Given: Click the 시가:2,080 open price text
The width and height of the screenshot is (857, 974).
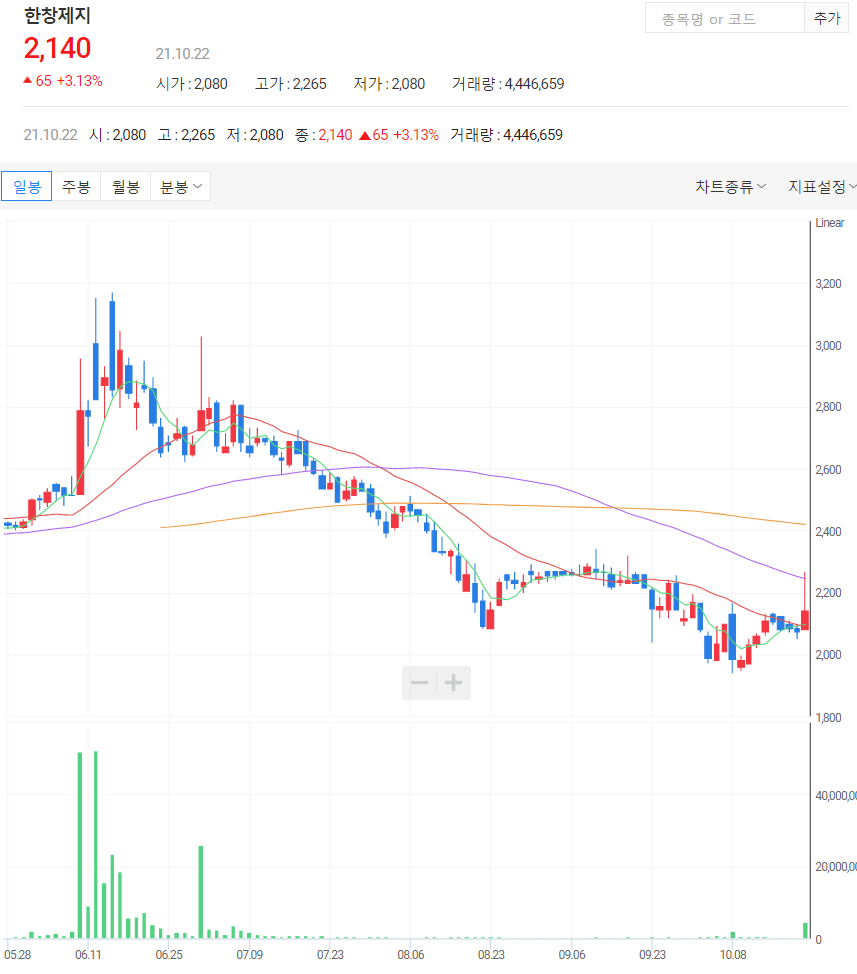Looking at the screenshot, I should pyautogui.click(x=192, y=84).
